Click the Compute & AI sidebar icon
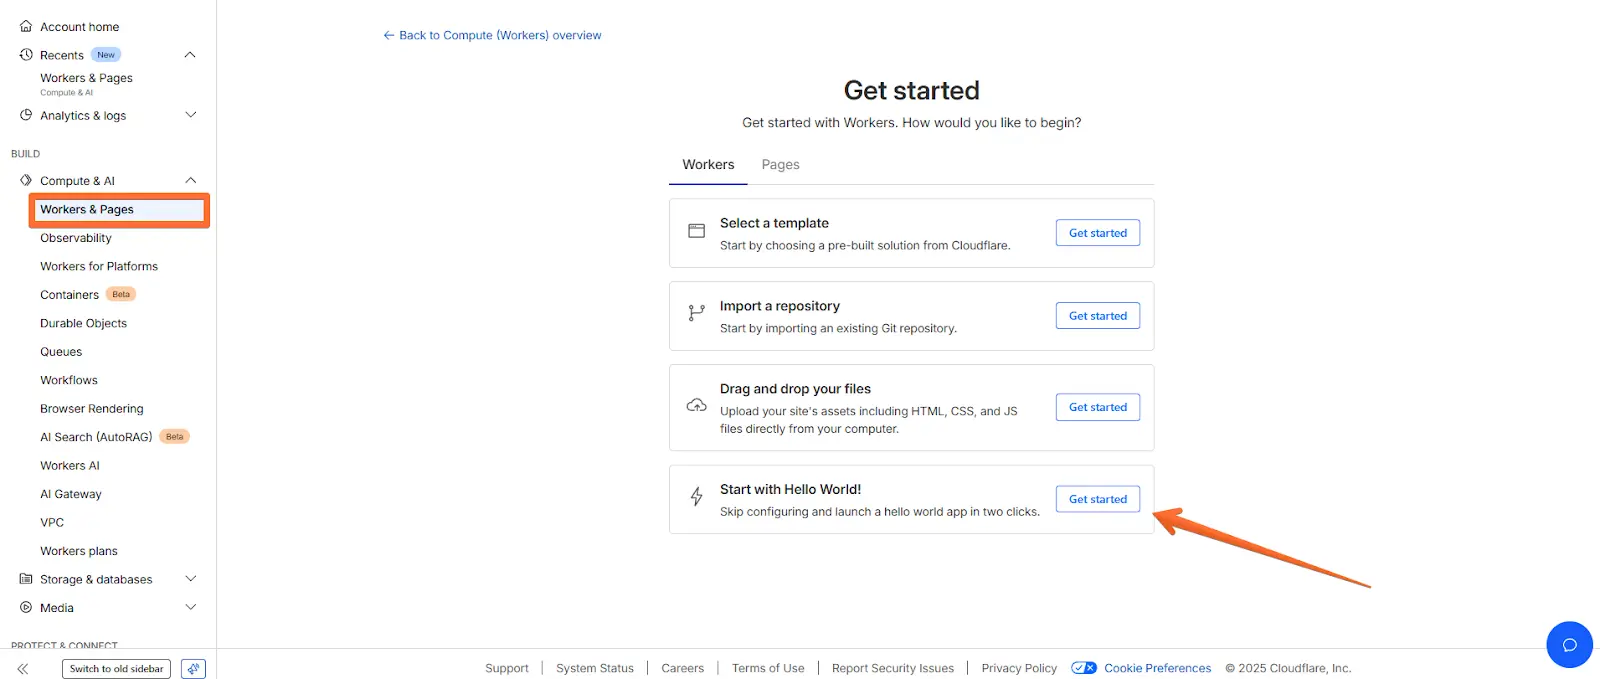Image resolution: width=1600 pixels, height=679 pixels. pyautogui.click(x=27, y=180)
